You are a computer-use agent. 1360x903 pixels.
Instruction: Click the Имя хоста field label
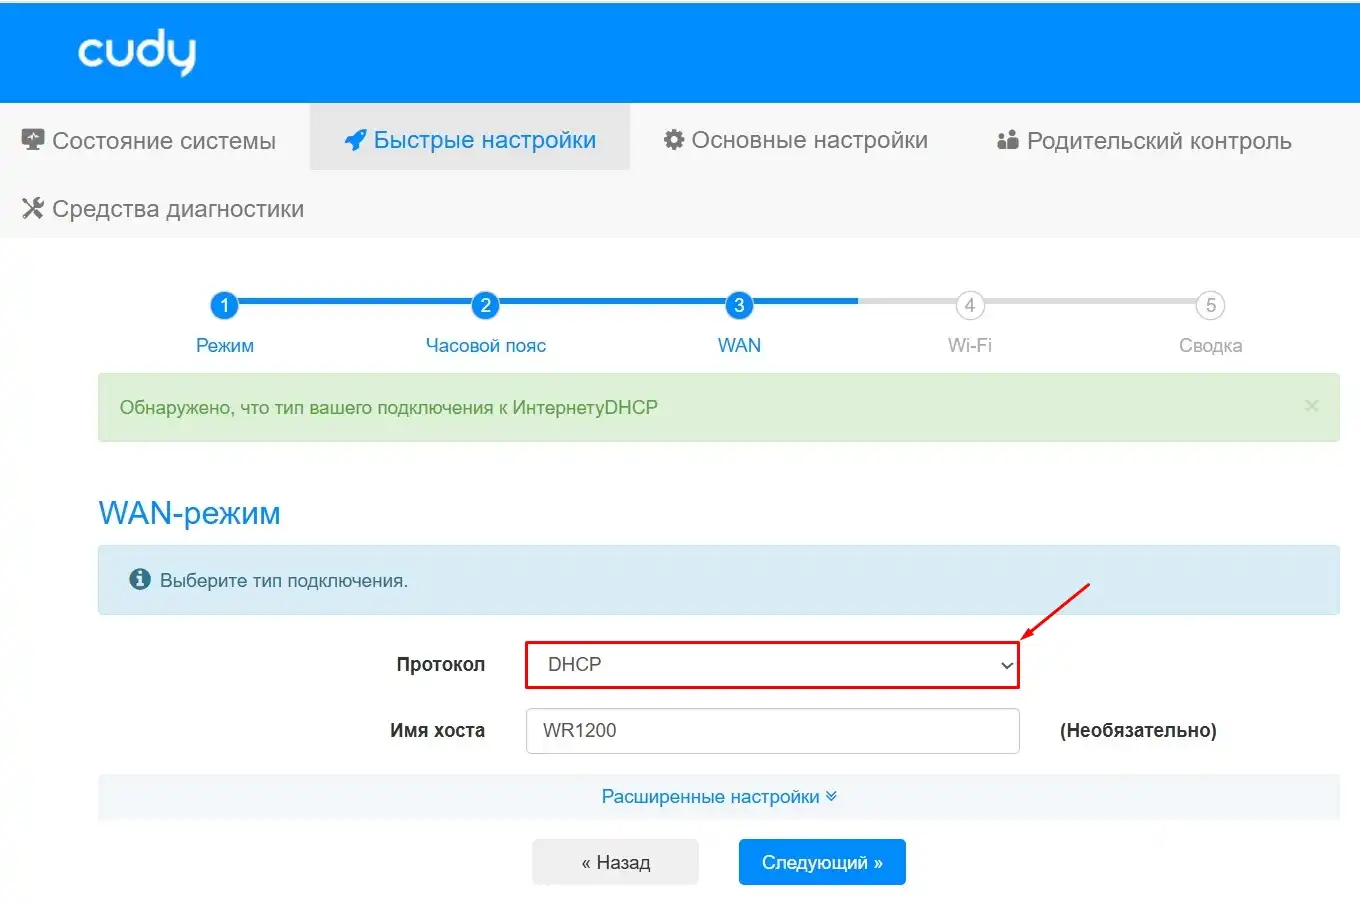(437, 731)
